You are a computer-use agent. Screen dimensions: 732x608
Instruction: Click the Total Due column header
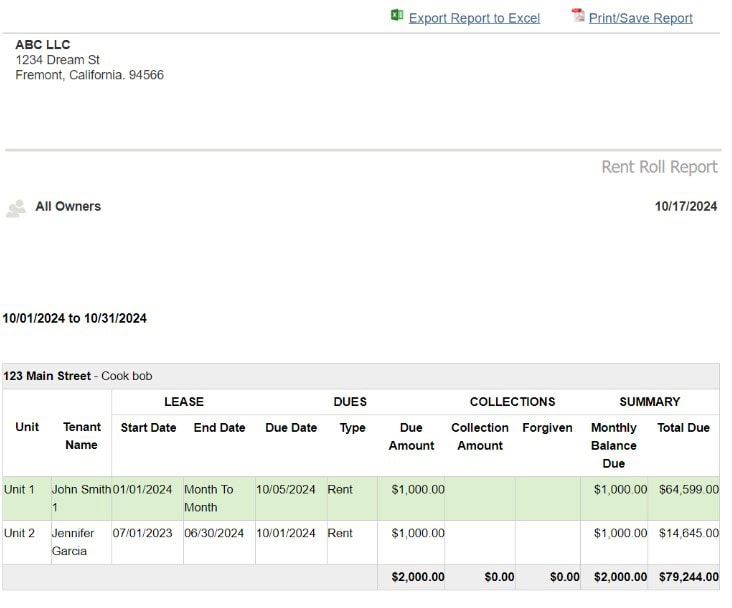[x=683, y=428]
